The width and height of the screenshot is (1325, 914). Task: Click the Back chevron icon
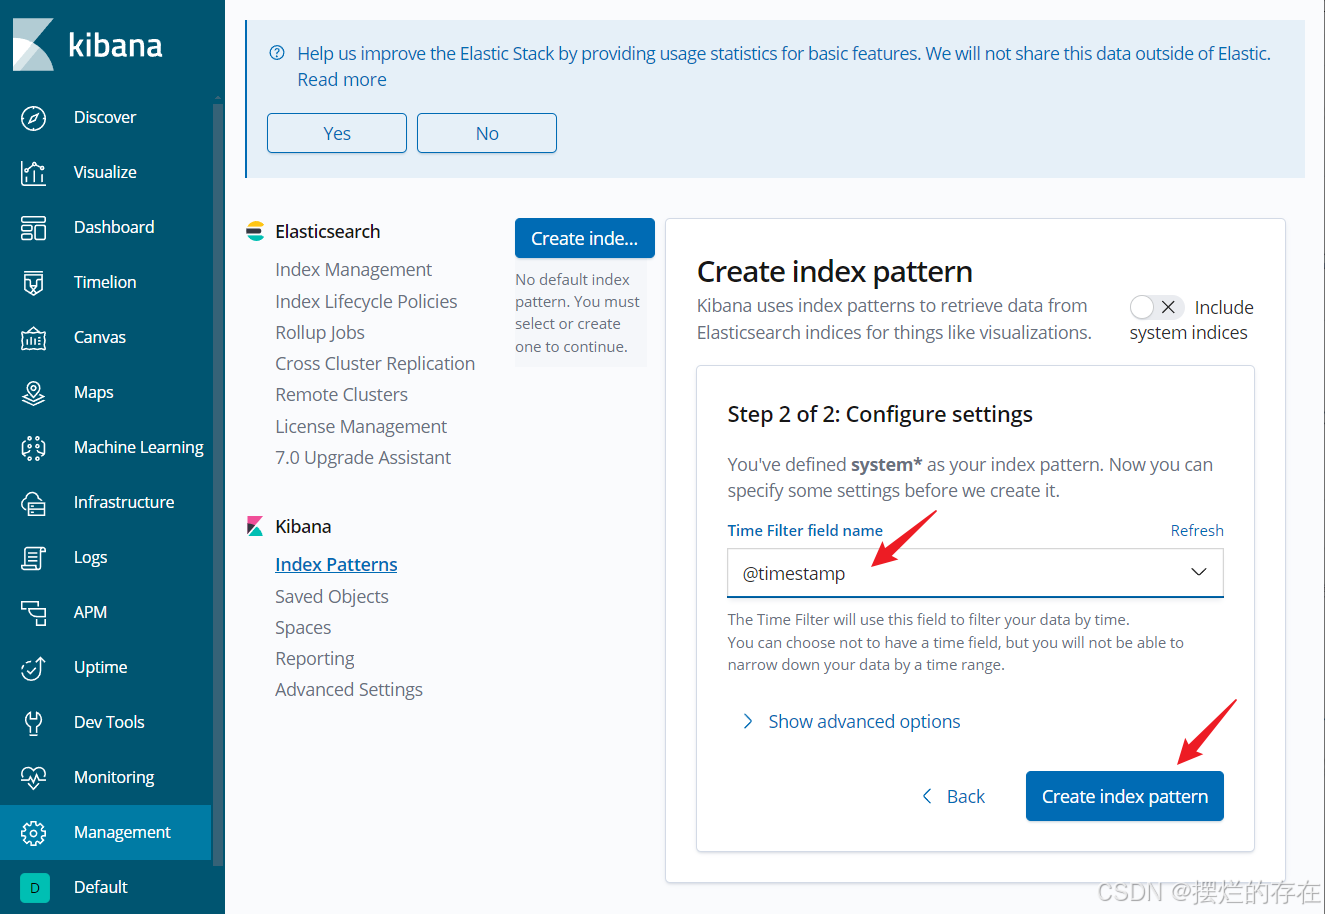point(927,796)
